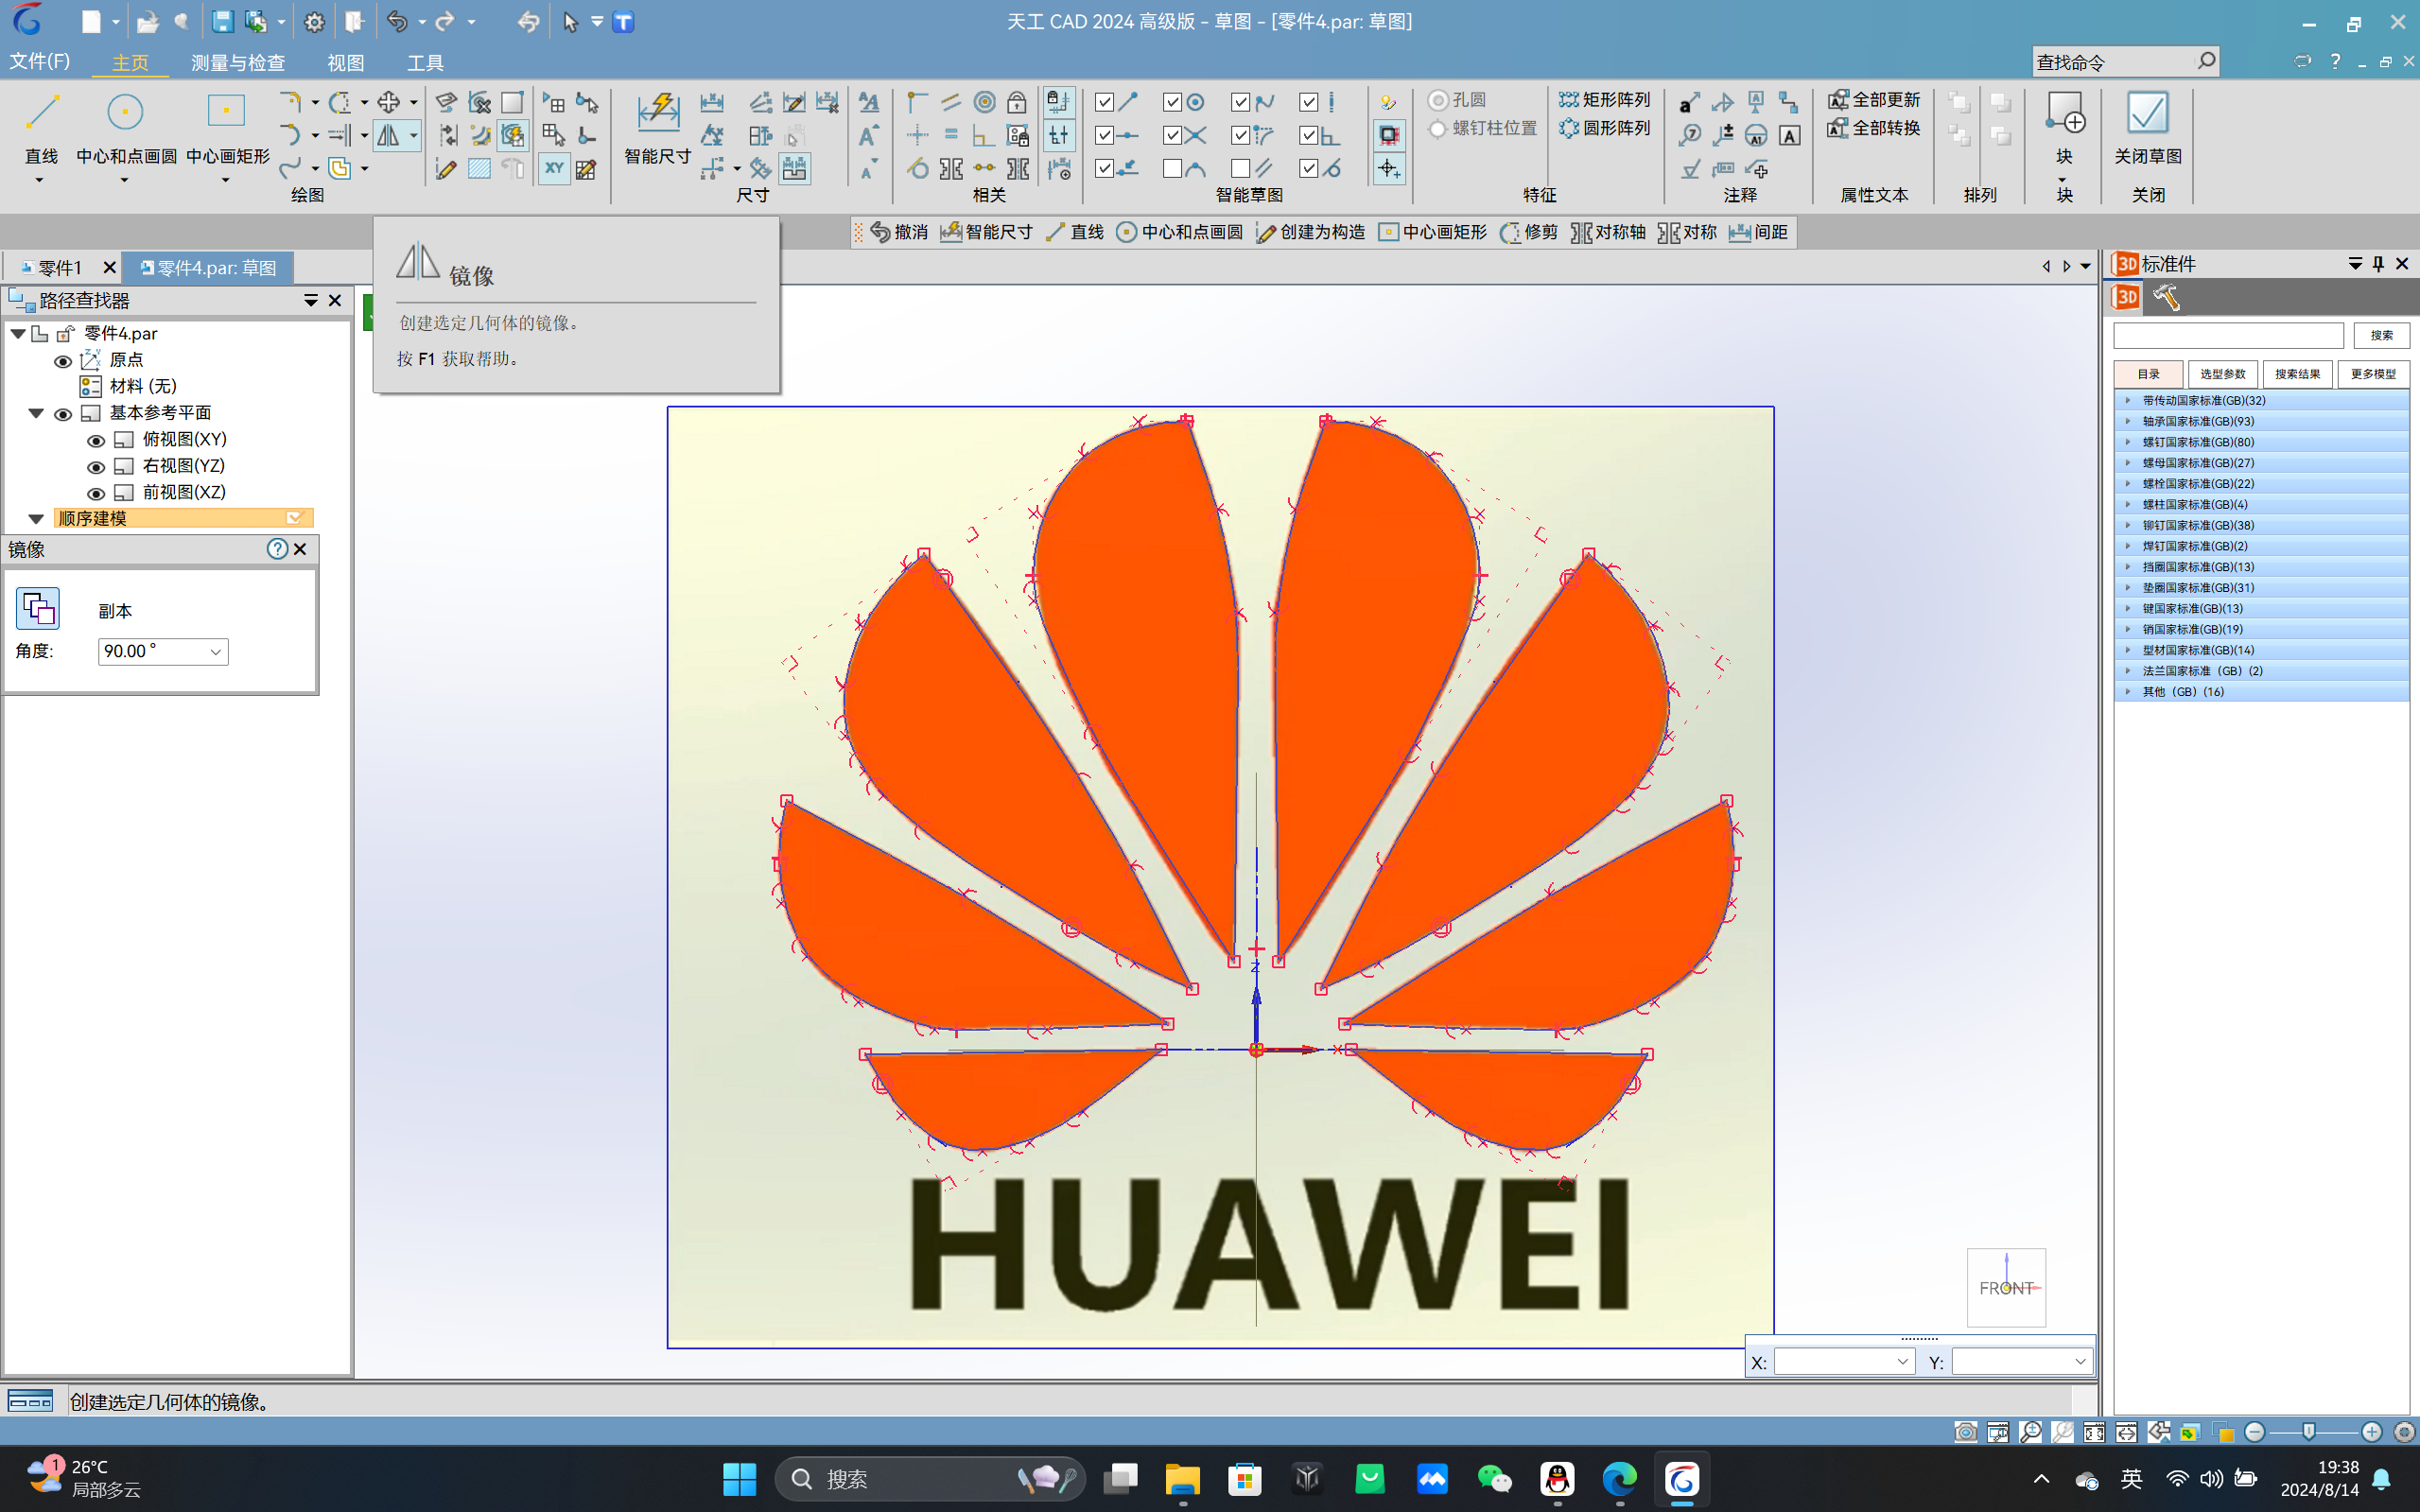Click the zoom-in plus button by the slider
The image size is (2420, 1512).
[x=2371, y=1432]
